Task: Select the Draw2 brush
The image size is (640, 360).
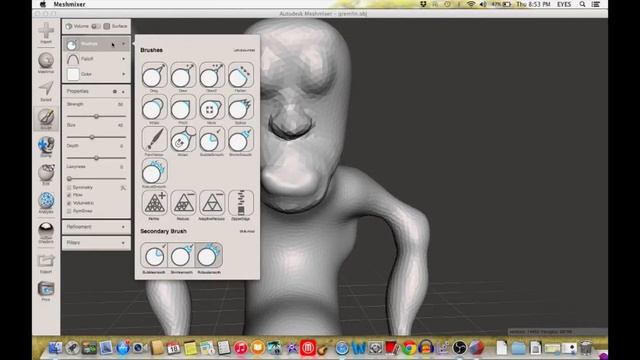Action: tap(212, 75)
